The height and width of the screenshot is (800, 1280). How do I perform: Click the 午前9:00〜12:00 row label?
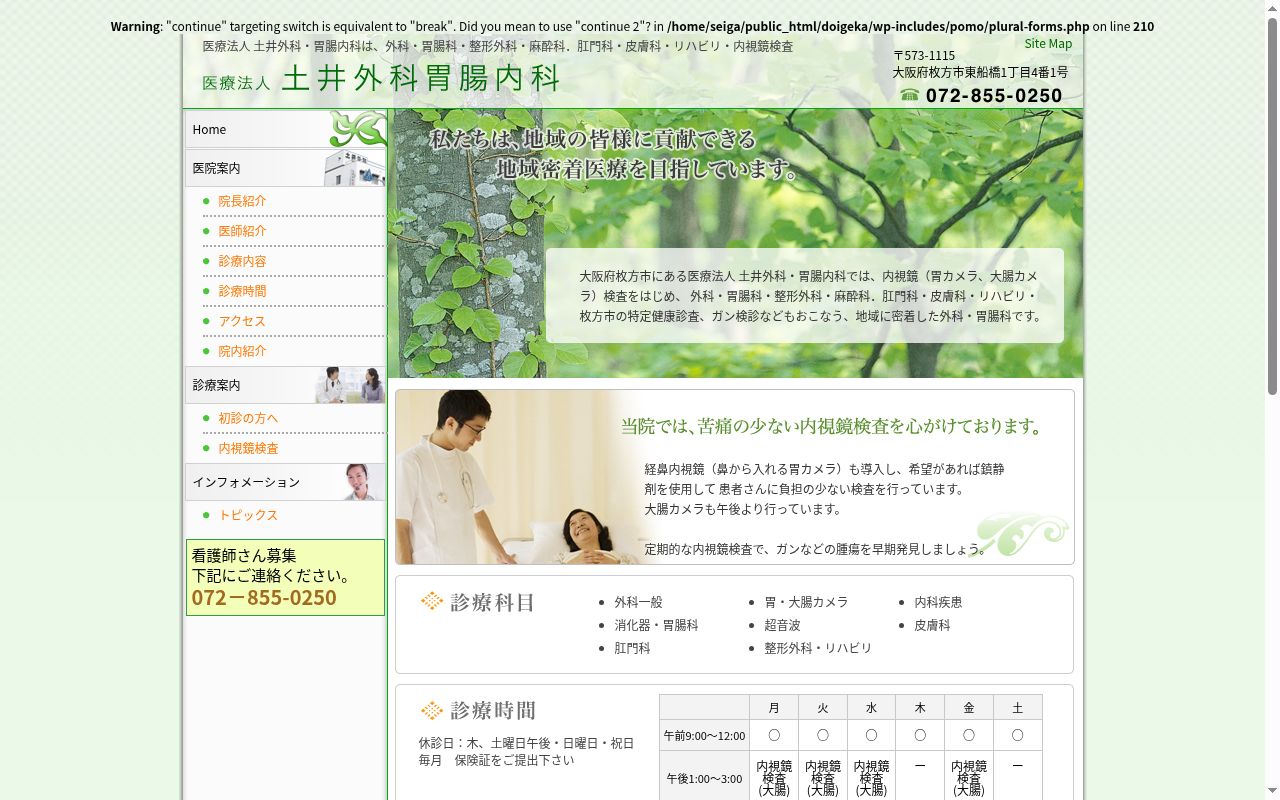point(705,735)
